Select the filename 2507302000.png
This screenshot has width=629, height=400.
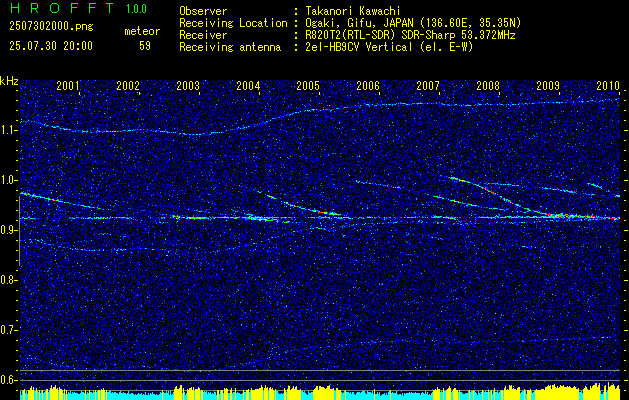pyautogui.click(x=51, y=27)
